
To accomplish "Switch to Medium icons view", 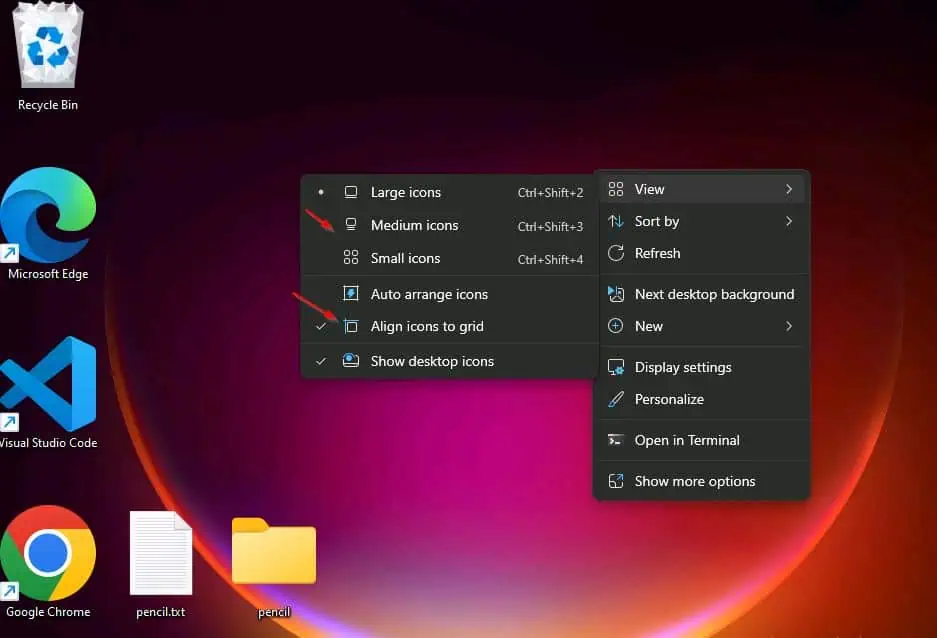I will click(449, 225).
